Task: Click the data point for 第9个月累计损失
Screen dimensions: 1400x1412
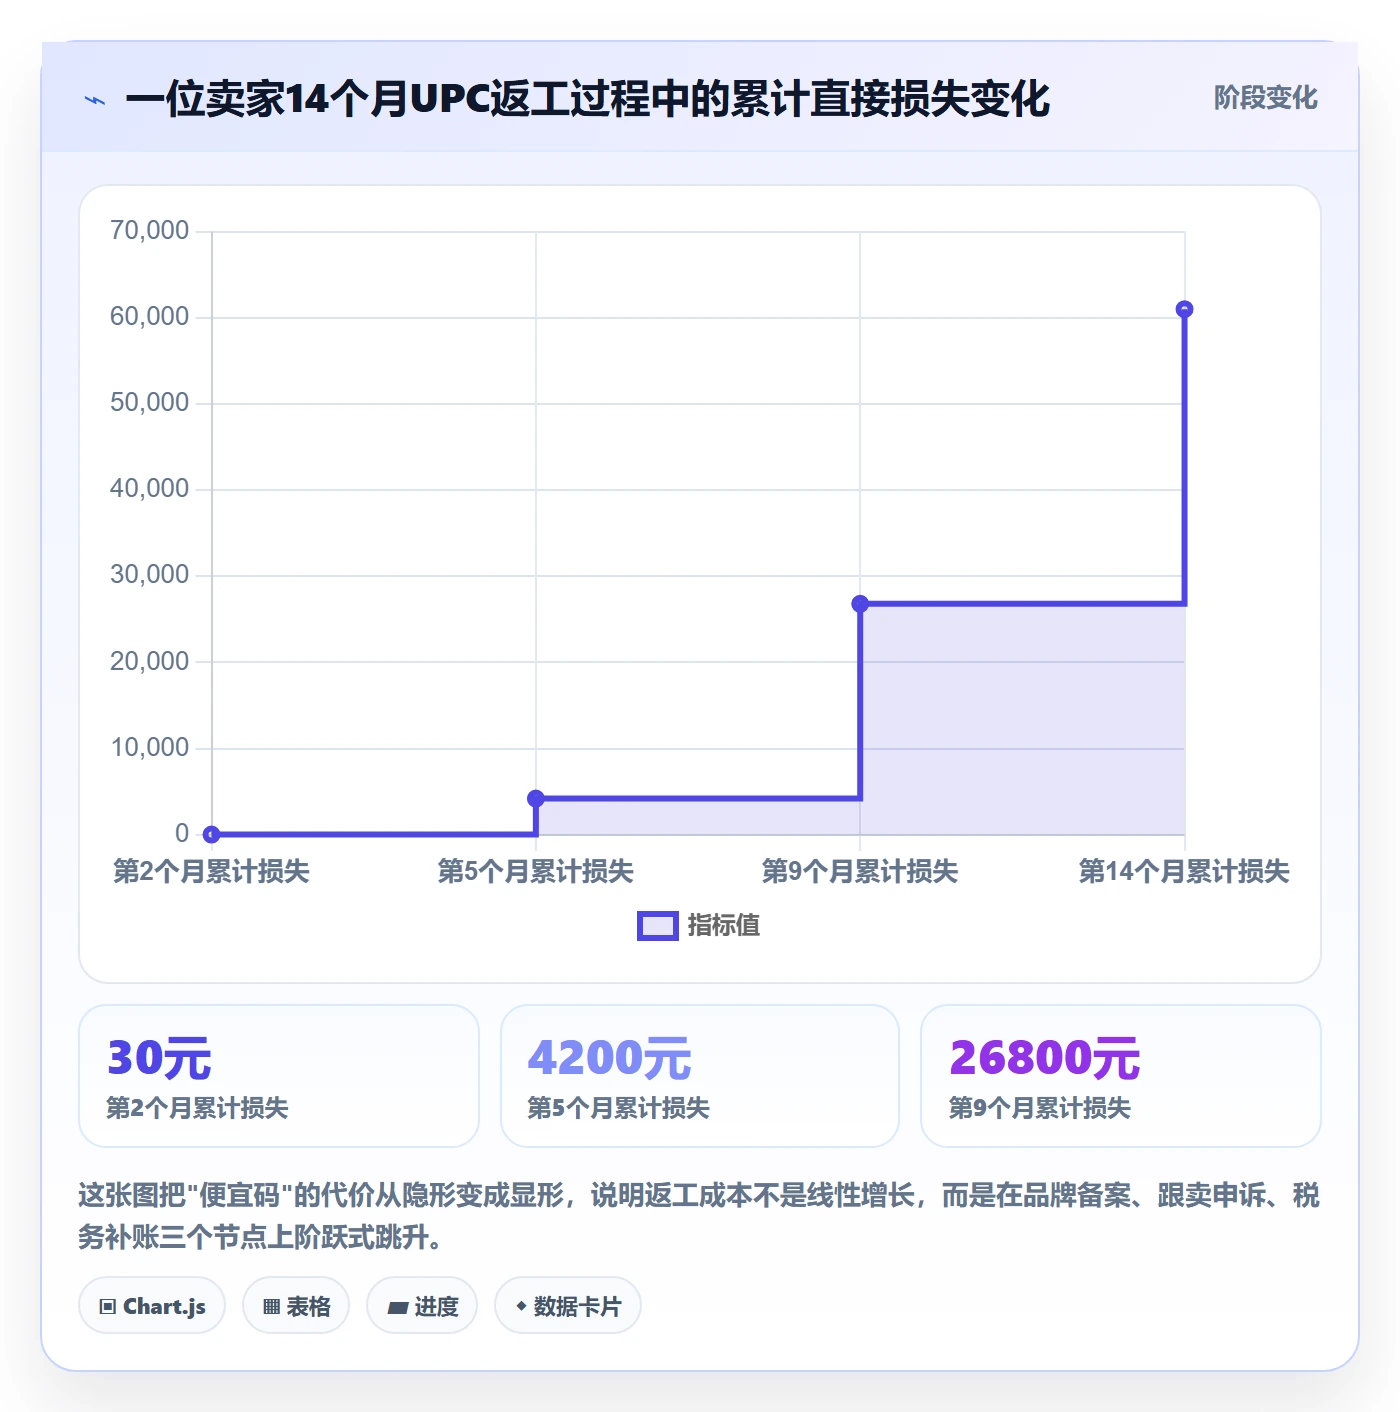Action: pyautogui.click(x=860, y=604)
